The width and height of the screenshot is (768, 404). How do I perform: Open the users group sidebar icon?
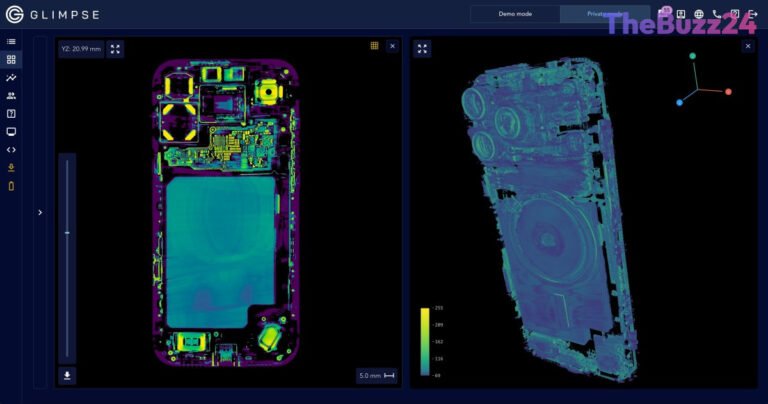tap(11, 96)
